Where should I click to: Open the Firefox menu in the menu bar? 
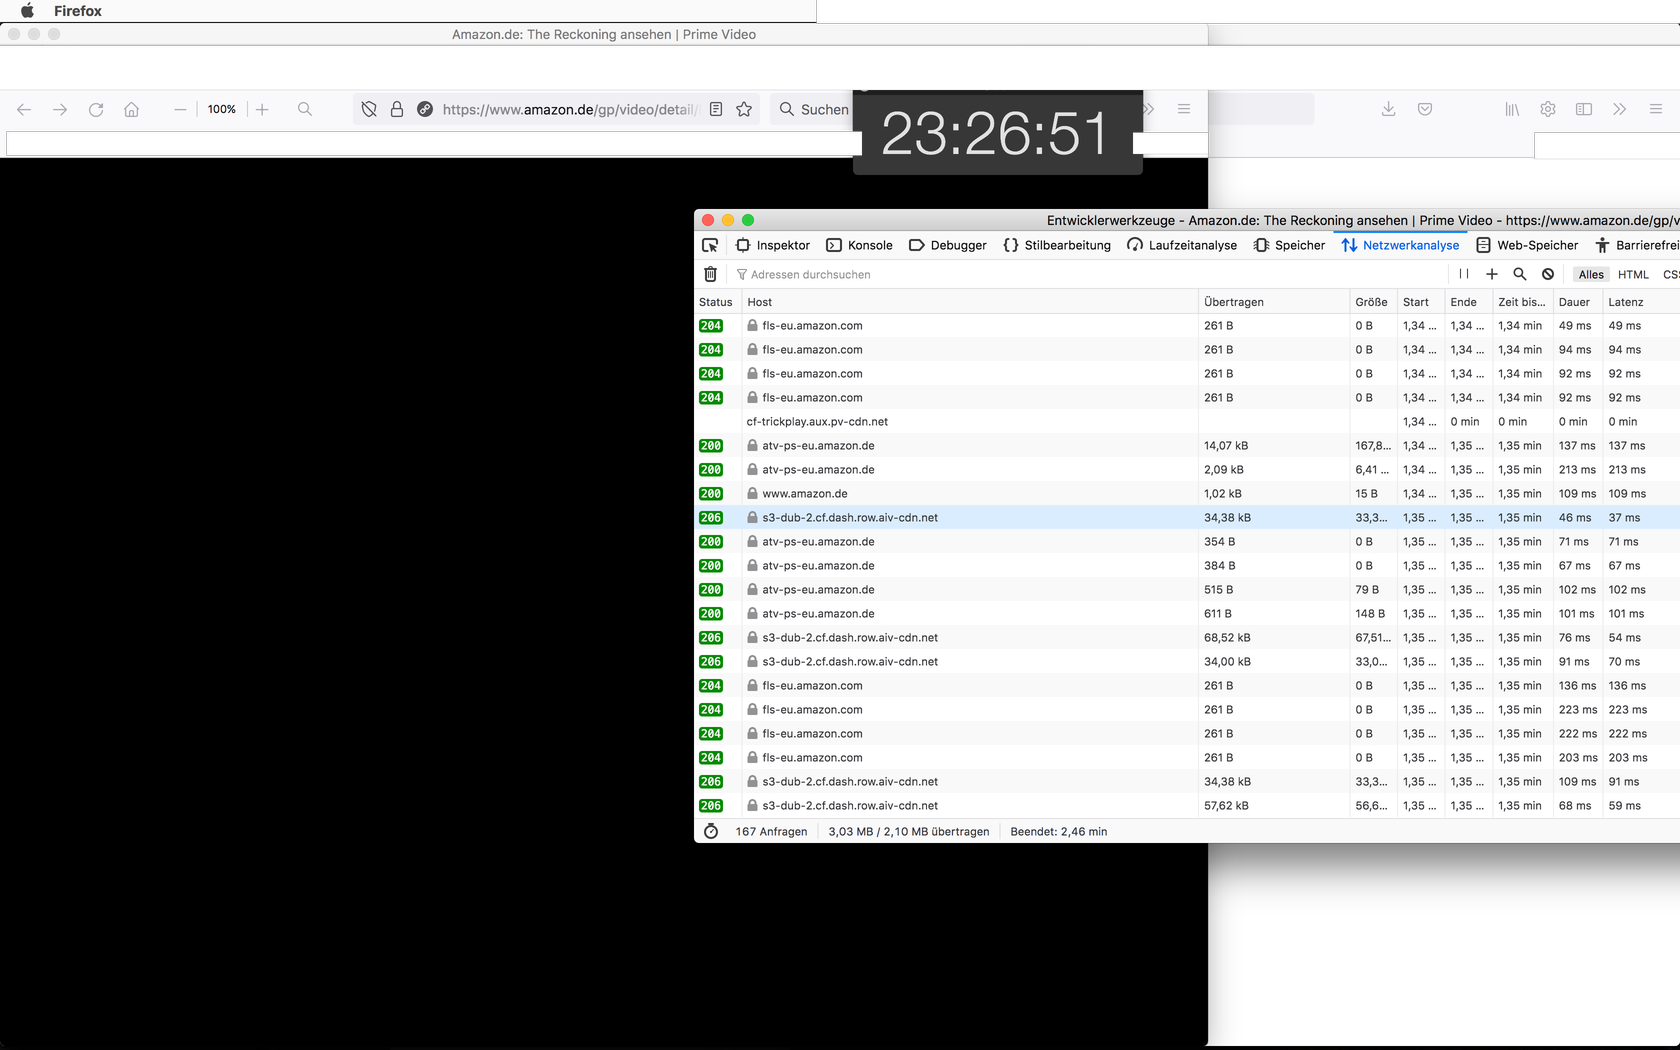click(78, 11)
